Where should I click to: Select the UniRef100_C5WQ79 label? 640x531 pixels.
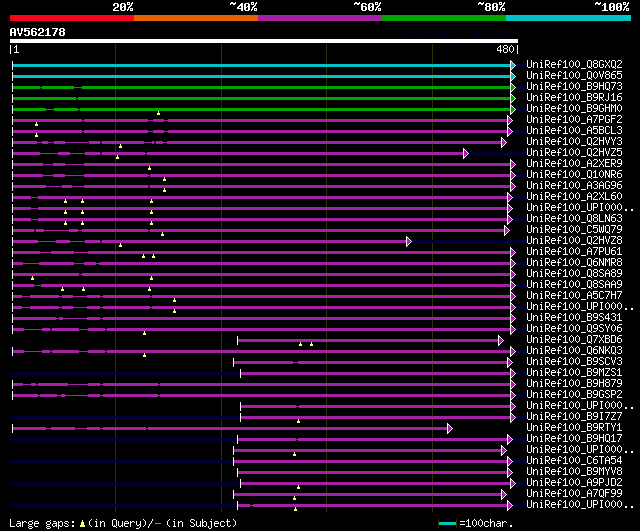[574, 230]
